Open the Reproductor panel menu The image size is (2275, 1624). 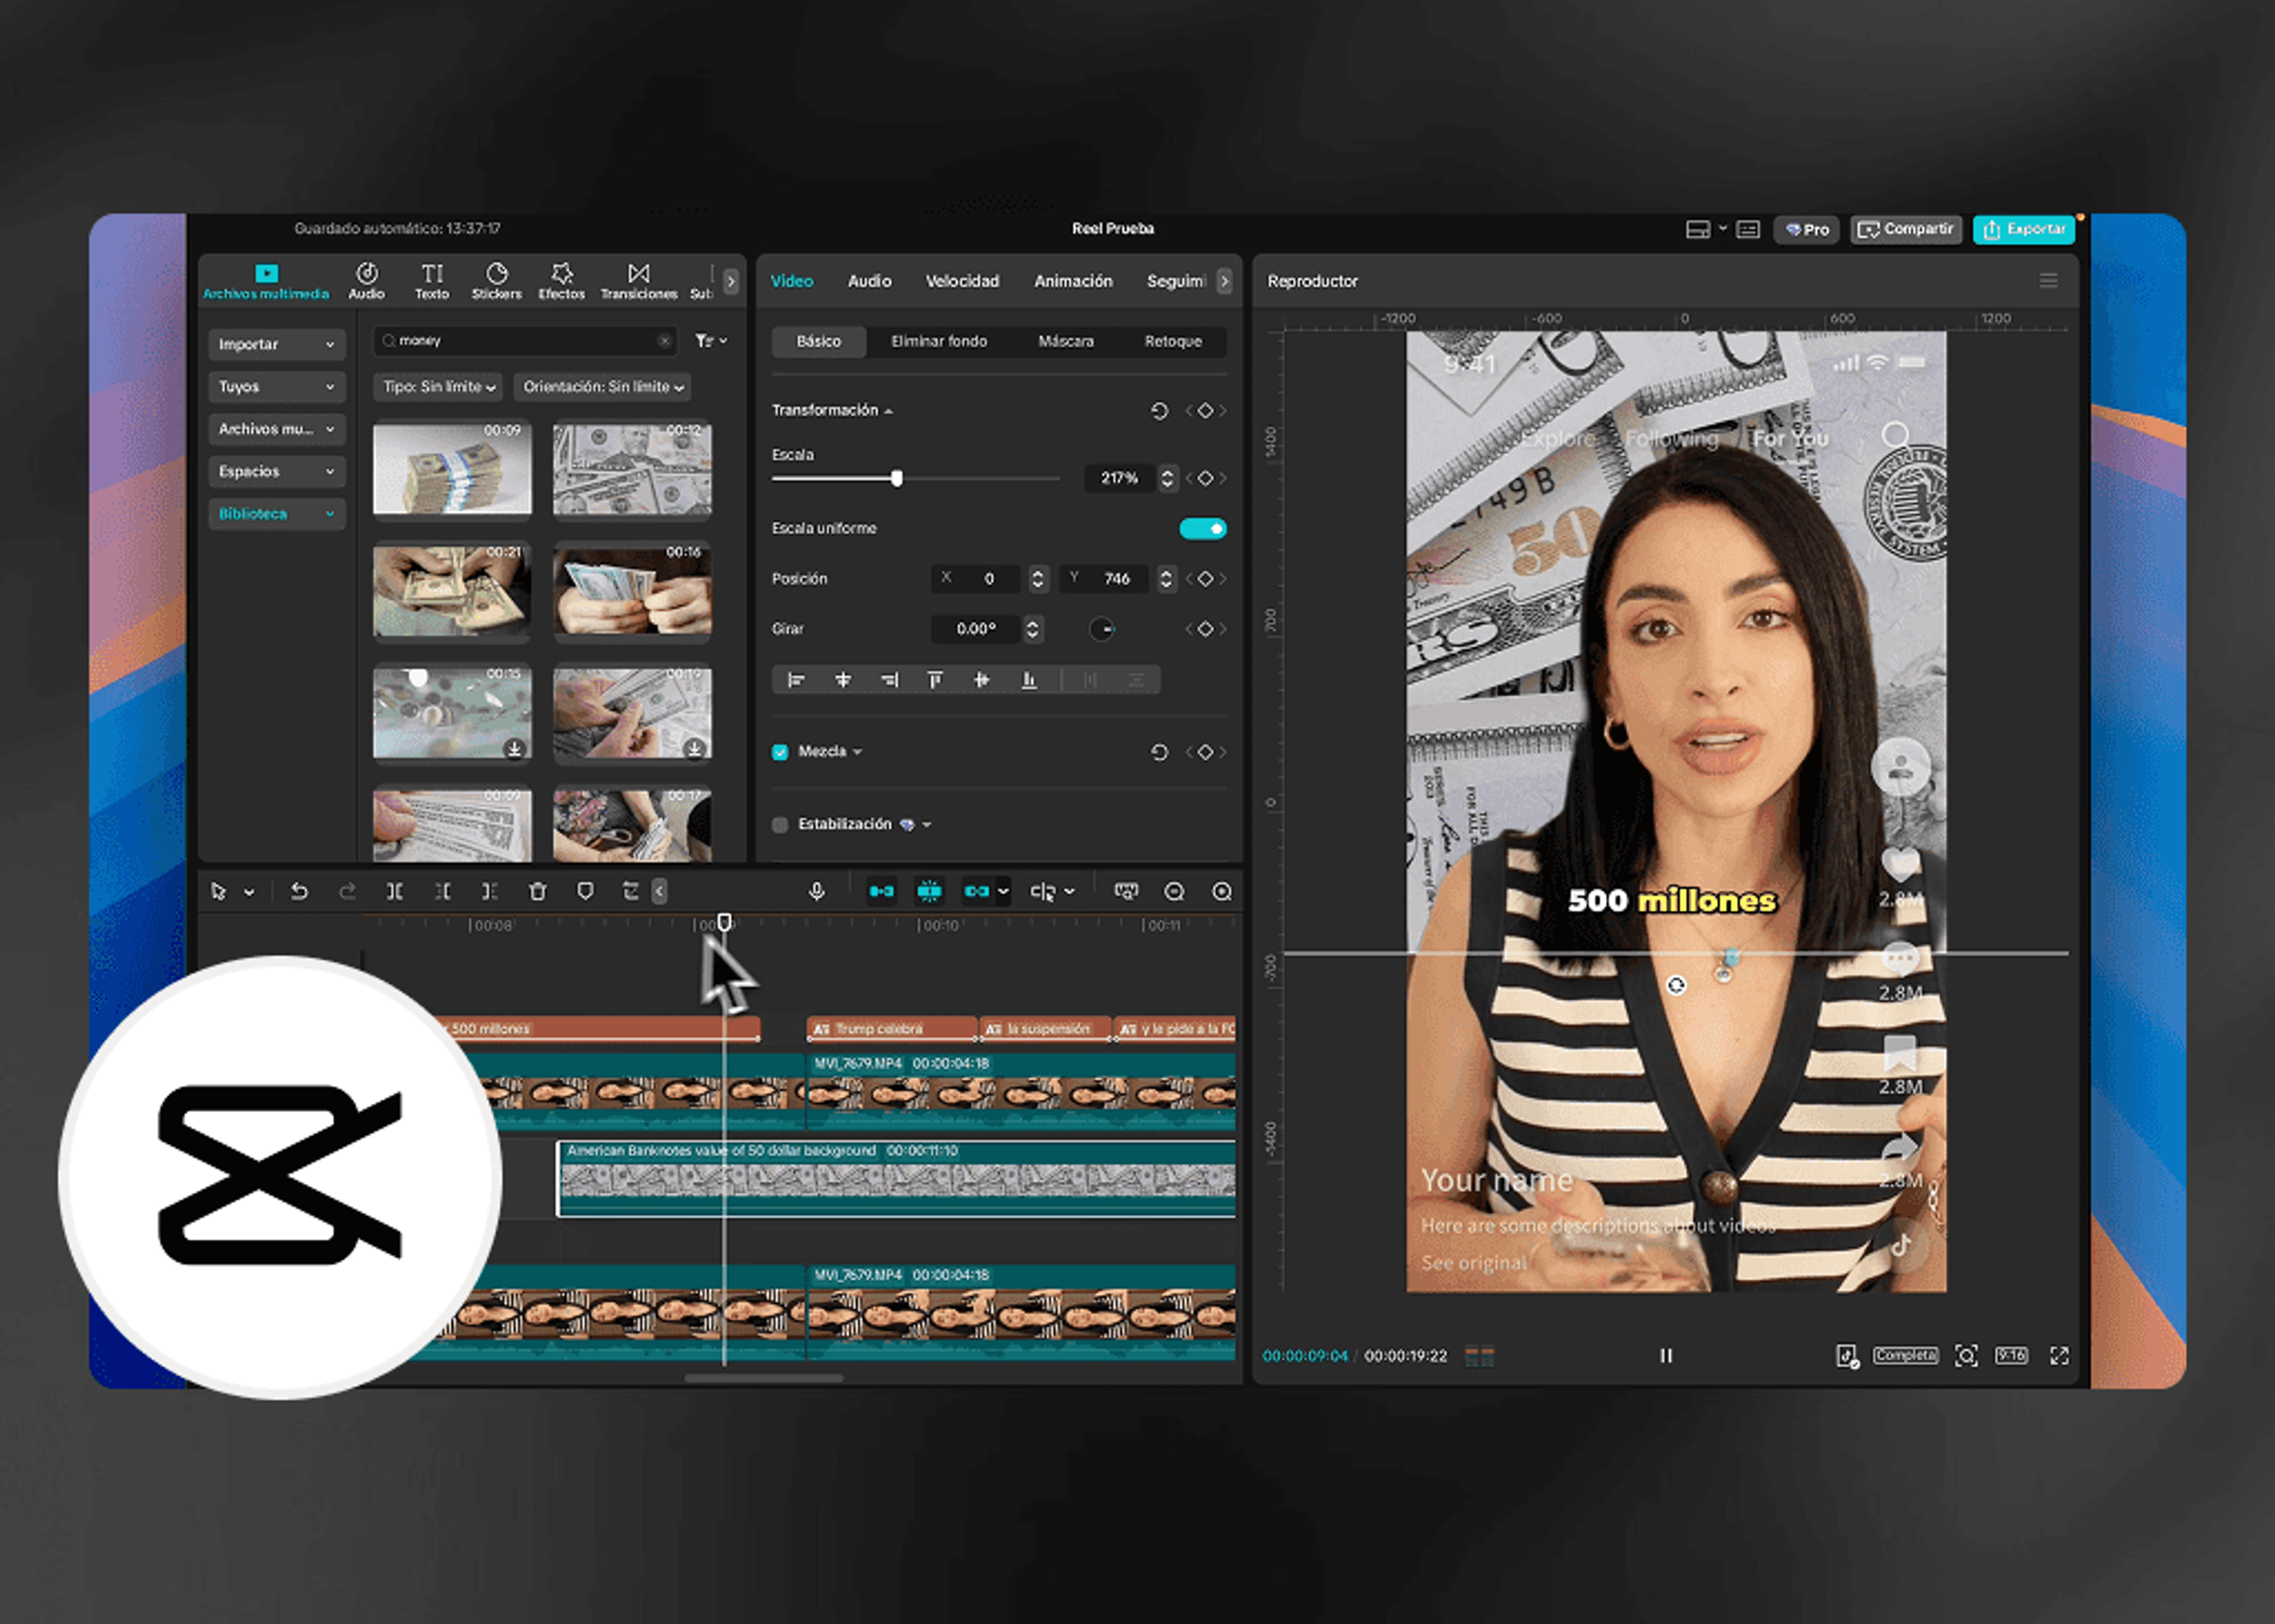click(x=2048, y=281)
